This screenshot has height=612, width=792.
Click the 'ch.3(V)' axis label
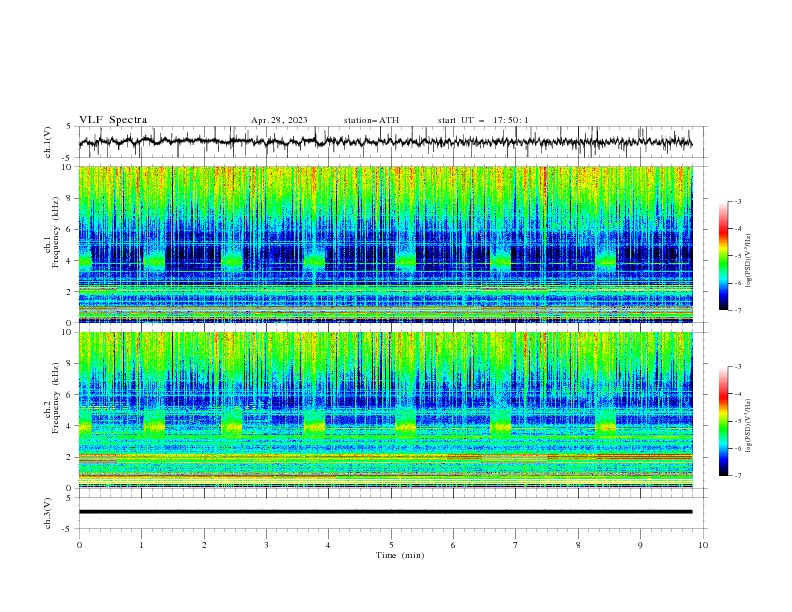coord(48,513)
